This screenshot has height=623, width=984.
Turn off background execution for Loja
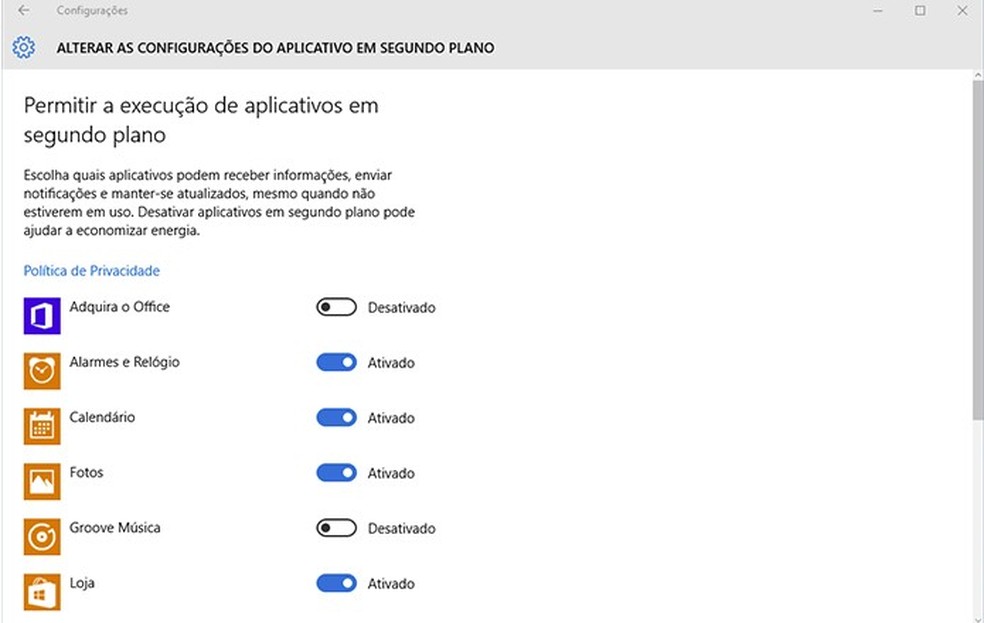(x=336, y=583)
